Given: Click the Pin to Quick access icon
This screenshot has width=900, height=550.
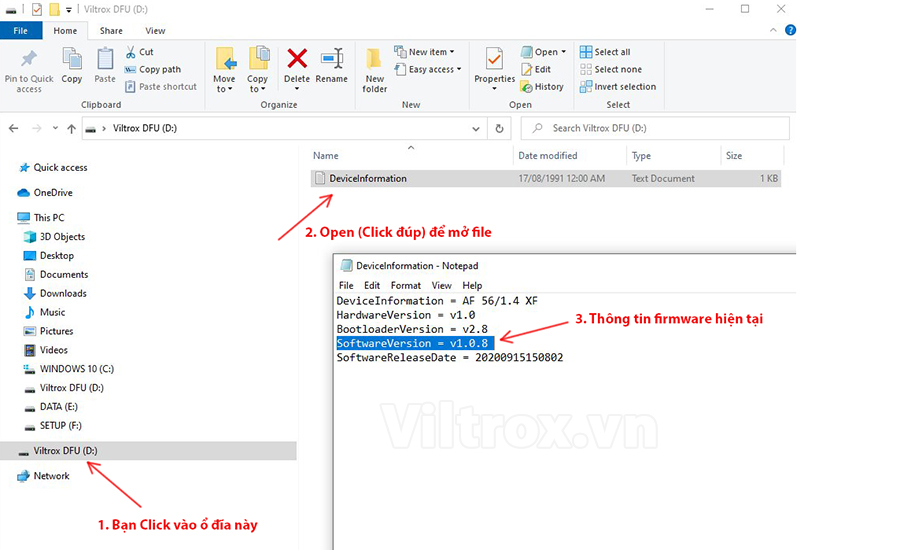Looking at the screenshot, I should click(x=29, y=59).
